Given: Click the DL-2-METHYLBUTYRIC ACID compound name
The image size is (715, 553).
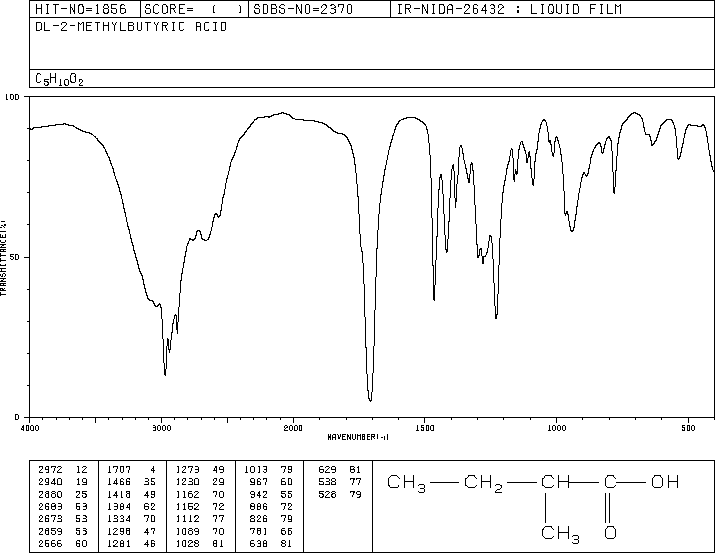Looking at the screenshot, I should (131, 27).
